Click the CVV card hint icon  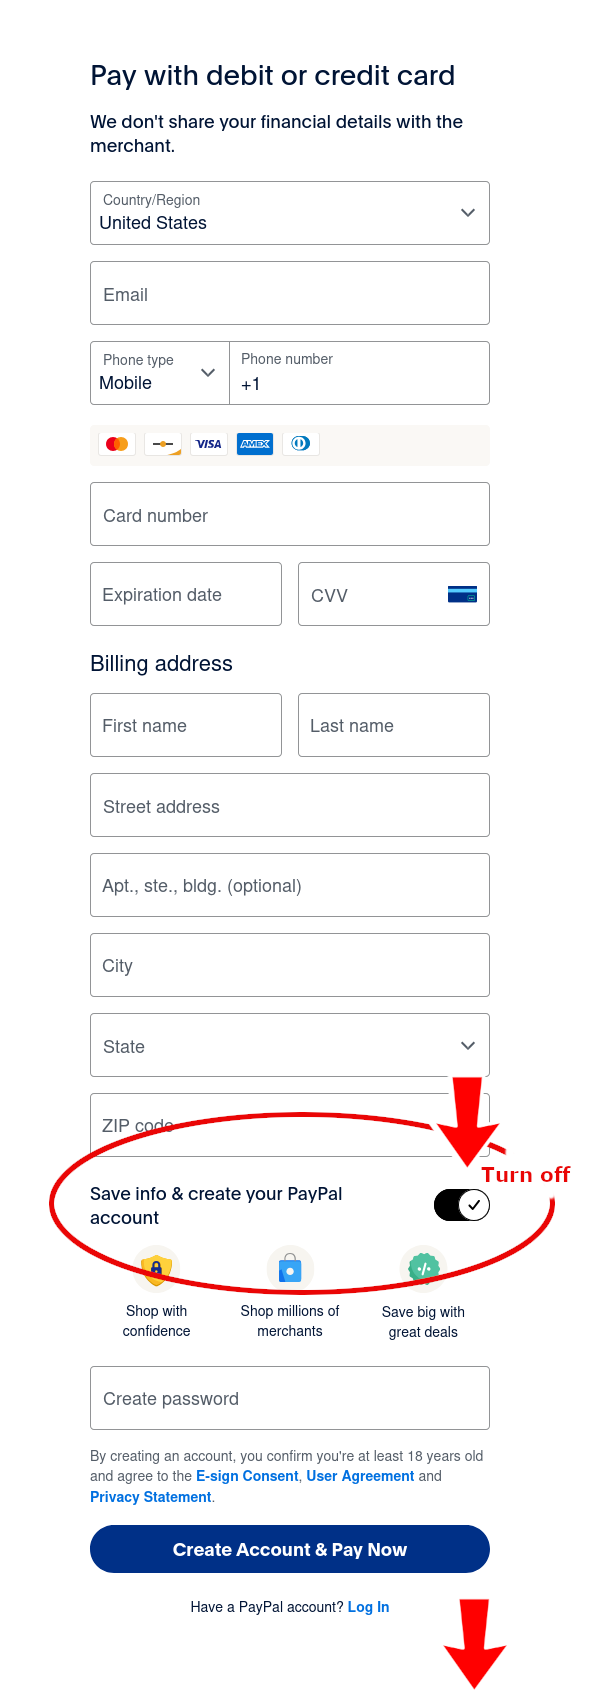462,595
